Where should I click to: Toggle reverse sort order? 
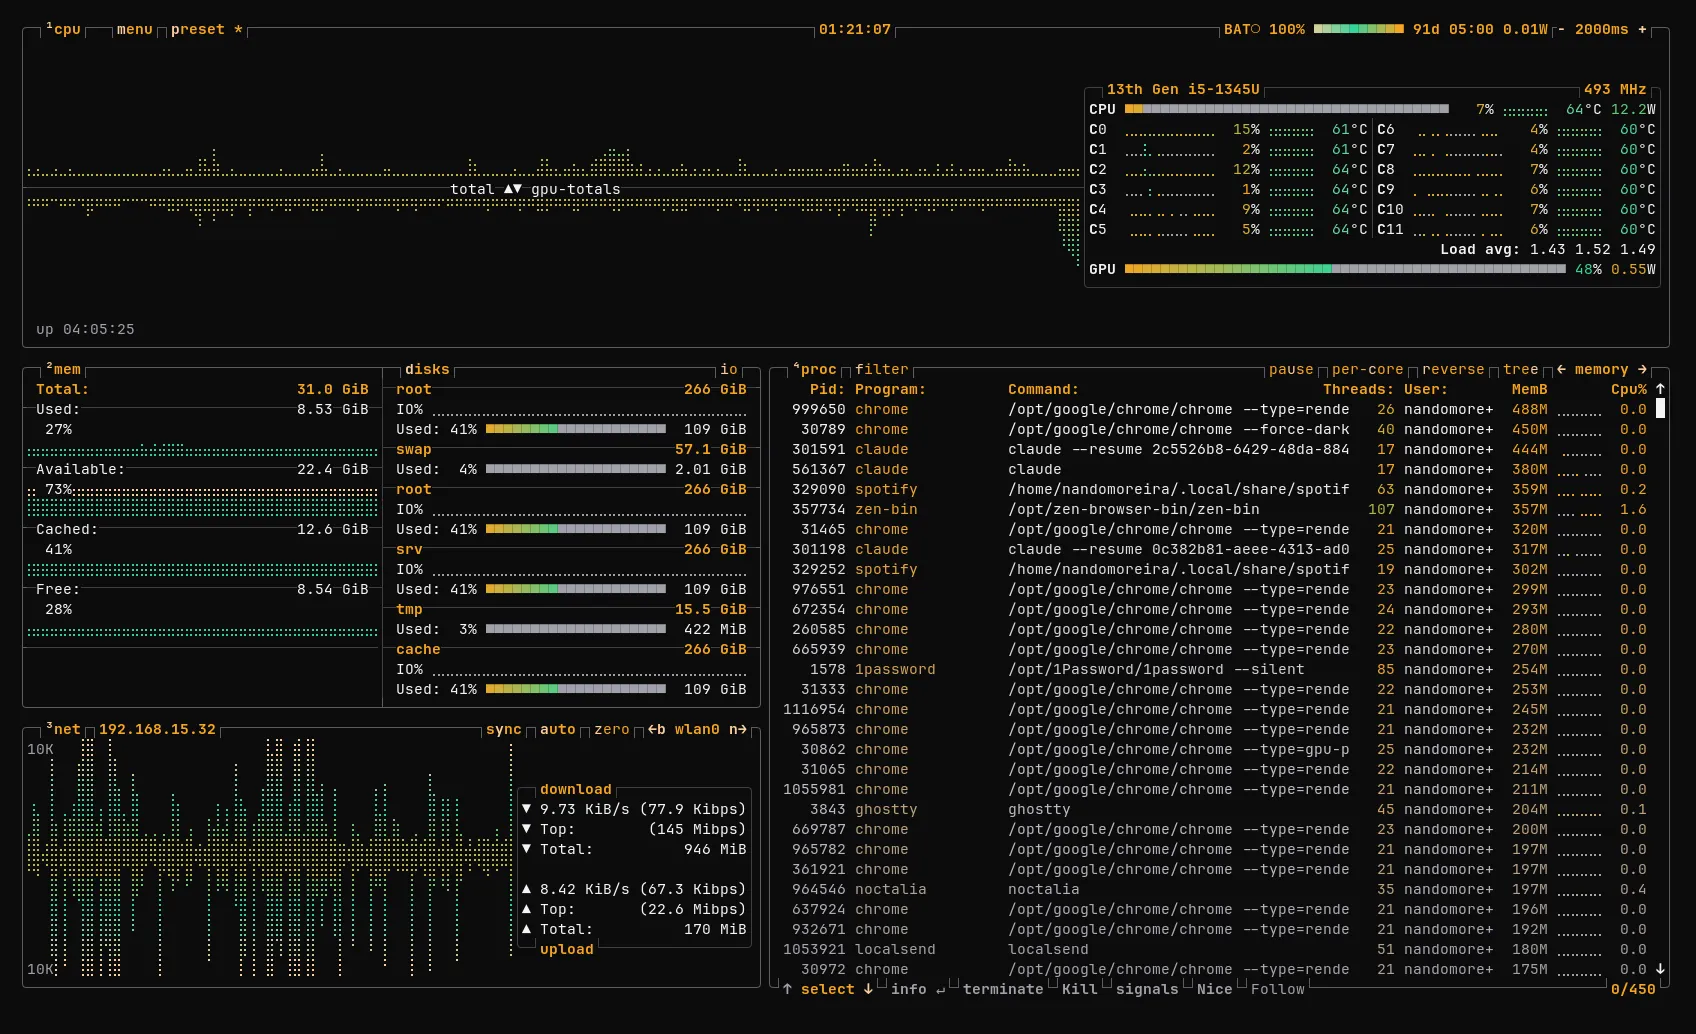(x=1453, y=369)
